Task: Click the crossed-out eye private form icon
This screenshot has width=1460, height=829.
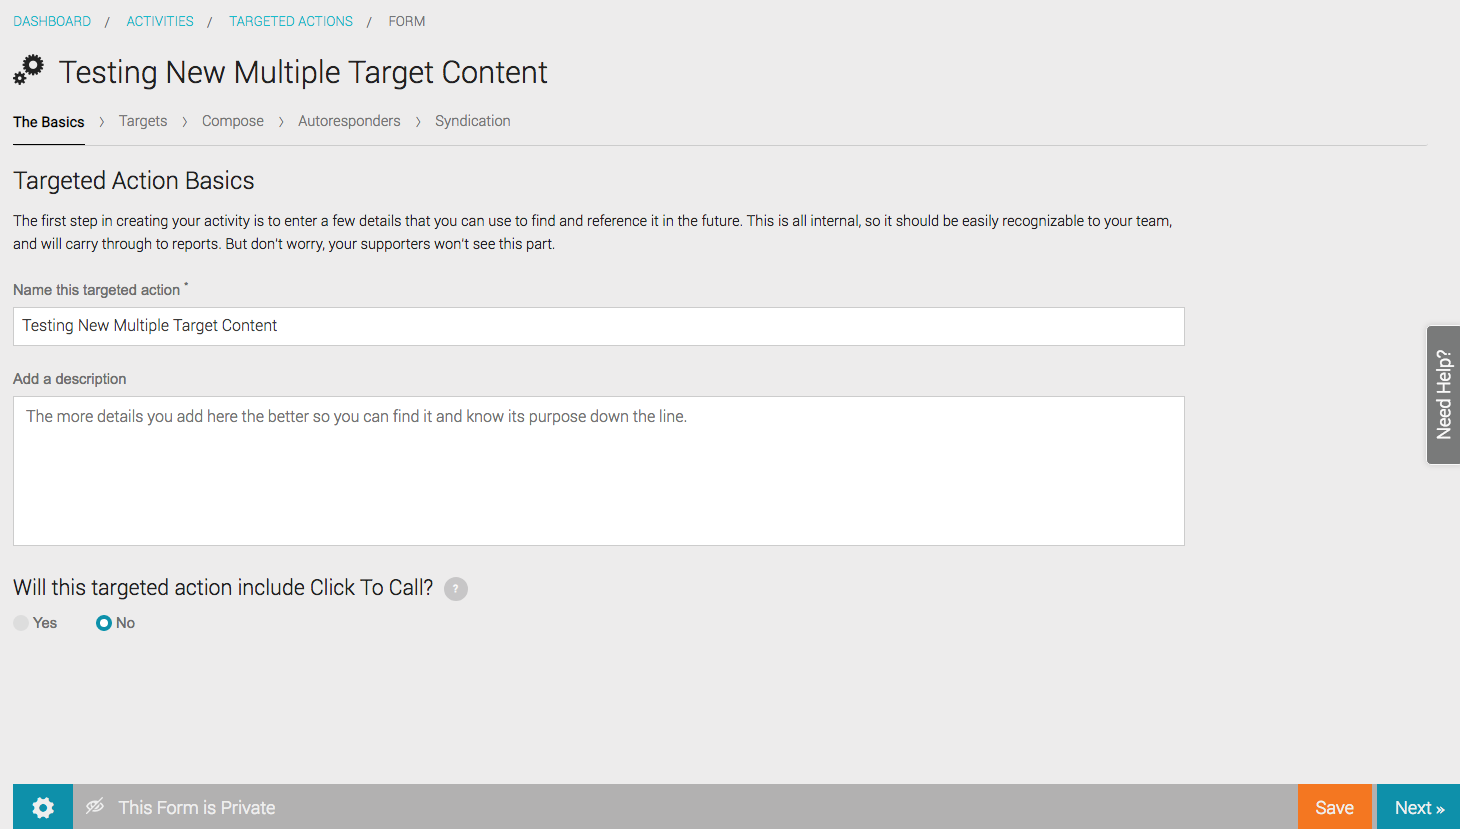Action: click(x=95, y=806)
